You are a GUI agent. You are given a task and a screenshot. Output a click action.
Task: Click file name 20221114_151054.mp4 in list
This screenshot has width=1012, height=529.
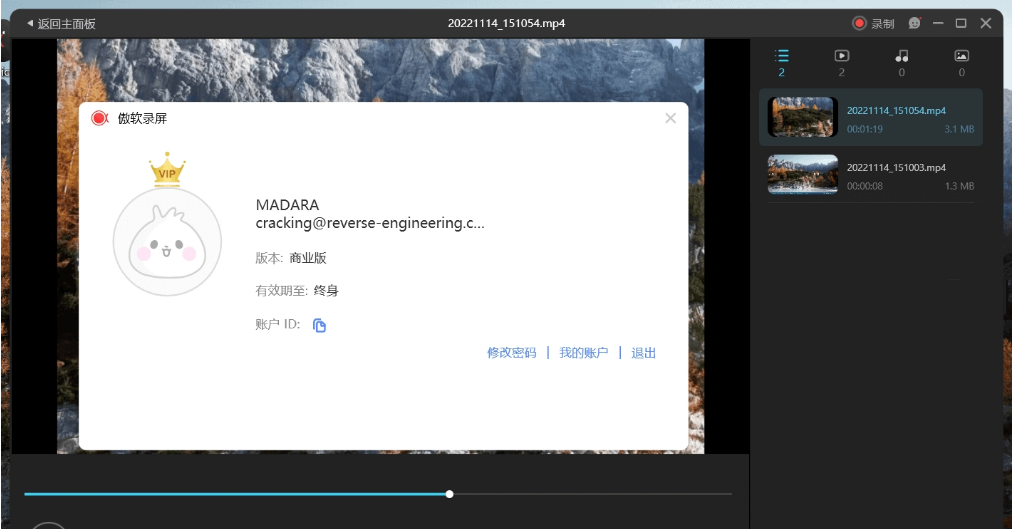click(x=896, y=110)
